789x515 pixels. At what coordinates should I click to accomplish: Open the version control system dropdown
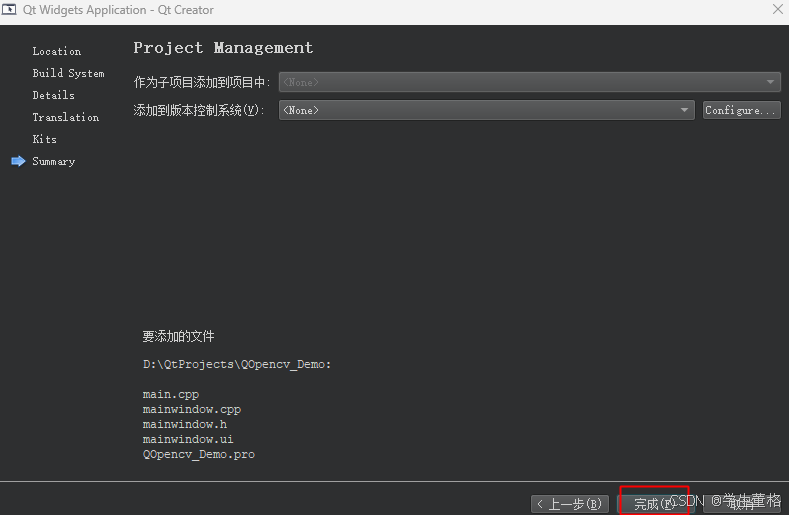pos(487,110)
